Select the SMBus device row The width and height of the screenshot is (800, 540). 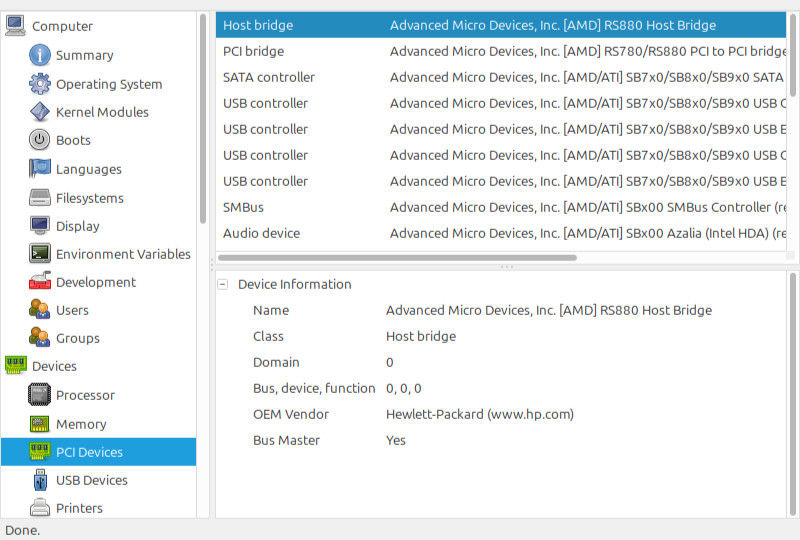coord(501,207)
